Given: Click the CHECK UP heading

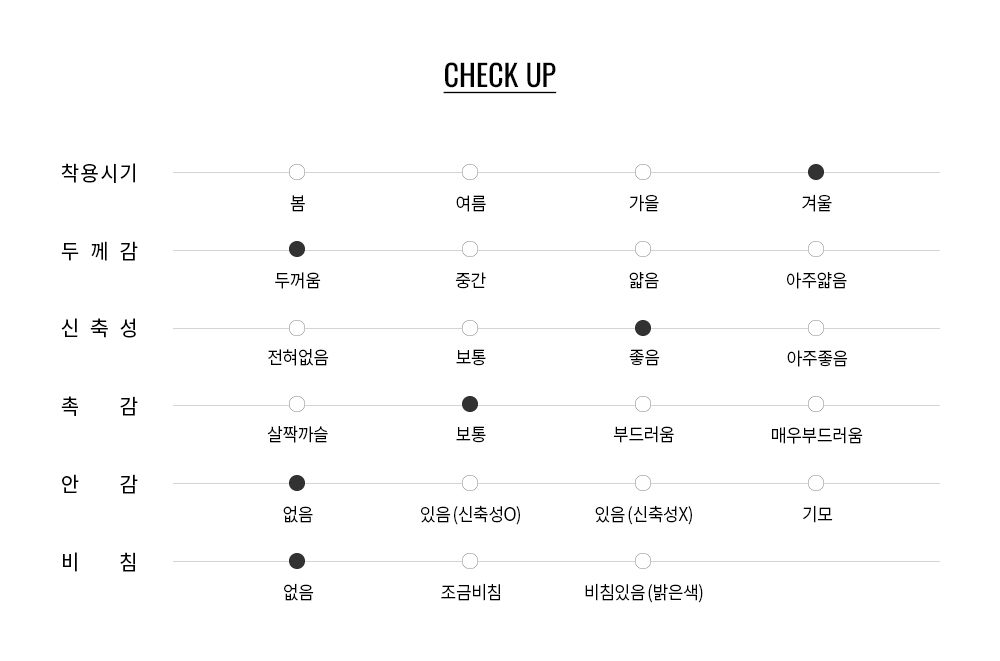Looking at the screenshot, I should point(499,76).
